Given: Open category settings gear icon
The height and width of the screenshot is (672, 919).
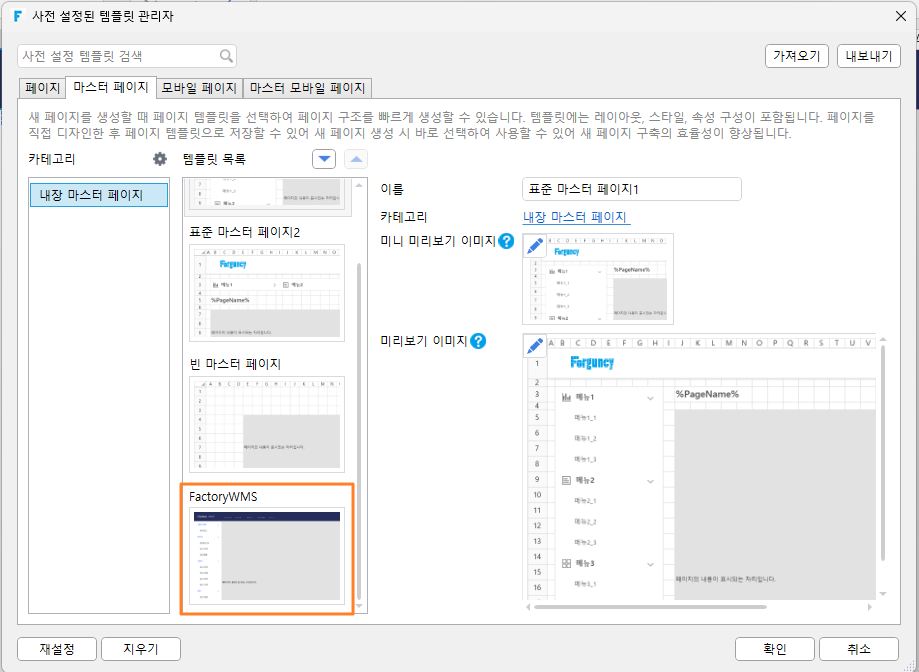Looking at the screenshot, I should 159,159.
